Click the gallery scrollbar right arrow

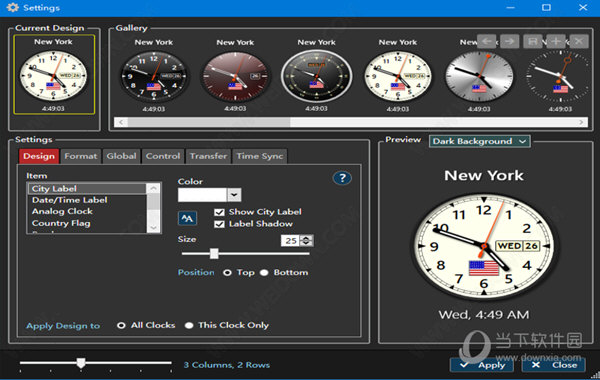tap(581, 122)
